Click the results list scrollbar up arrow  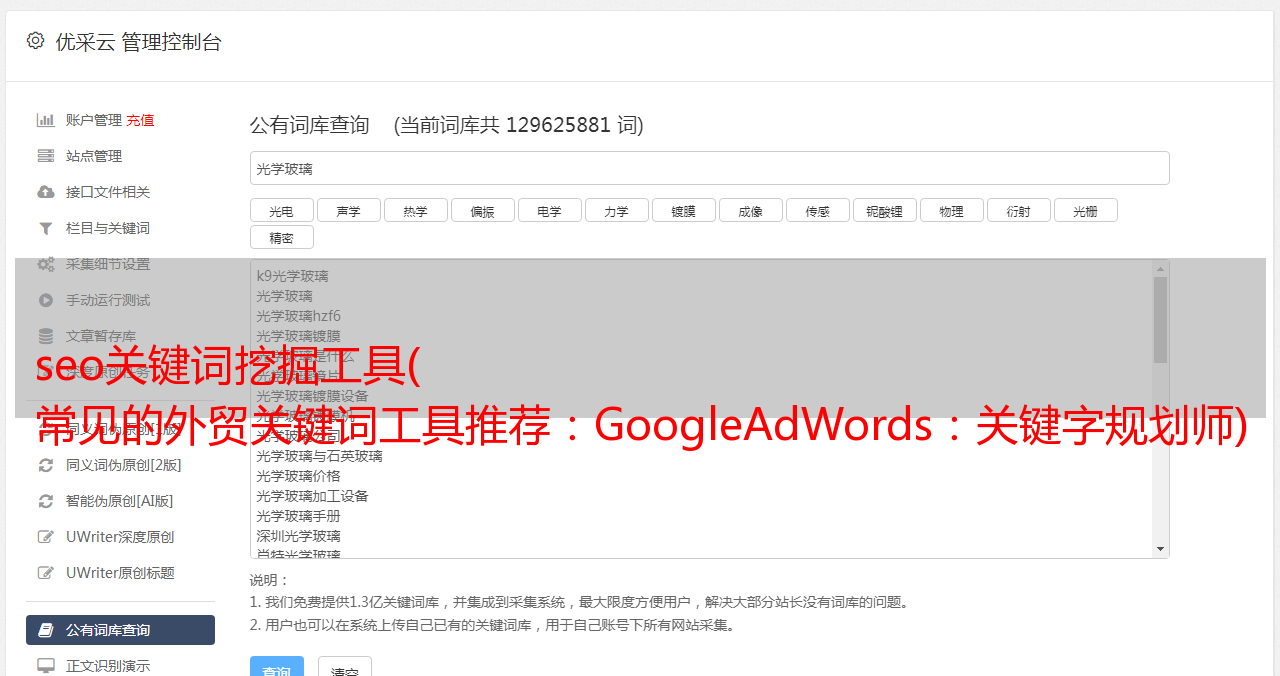(1160, 269)
